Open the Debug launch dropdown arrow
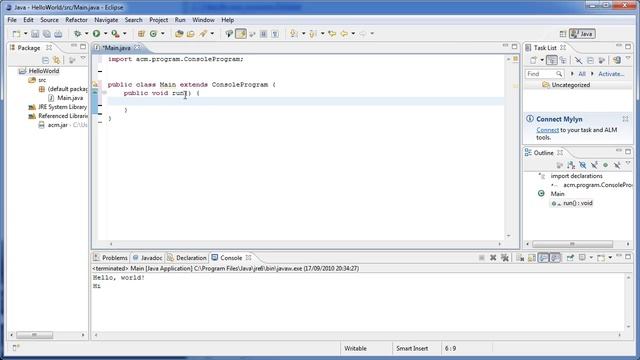 click(x=86, y=34)
